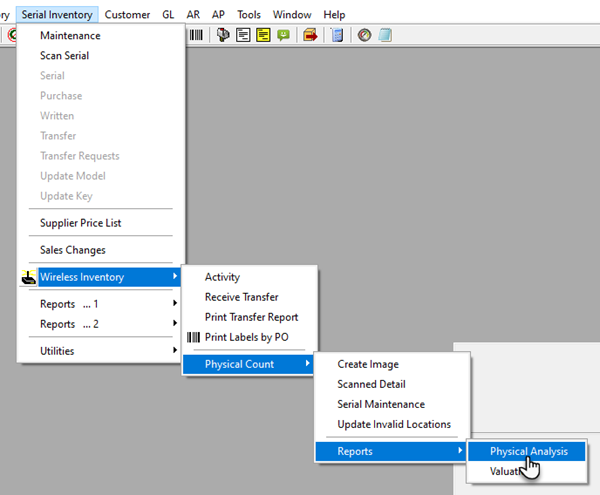The height and width of the screenshot is (495, 600).
Task: Expand Reports submenu under Physical Count
Action: pos(392,451)
